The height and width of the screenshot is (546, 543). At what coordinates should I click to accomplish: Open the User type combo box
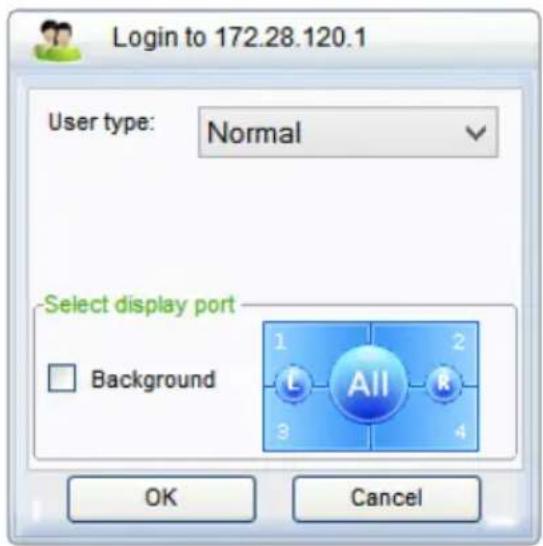click(348, 132)
